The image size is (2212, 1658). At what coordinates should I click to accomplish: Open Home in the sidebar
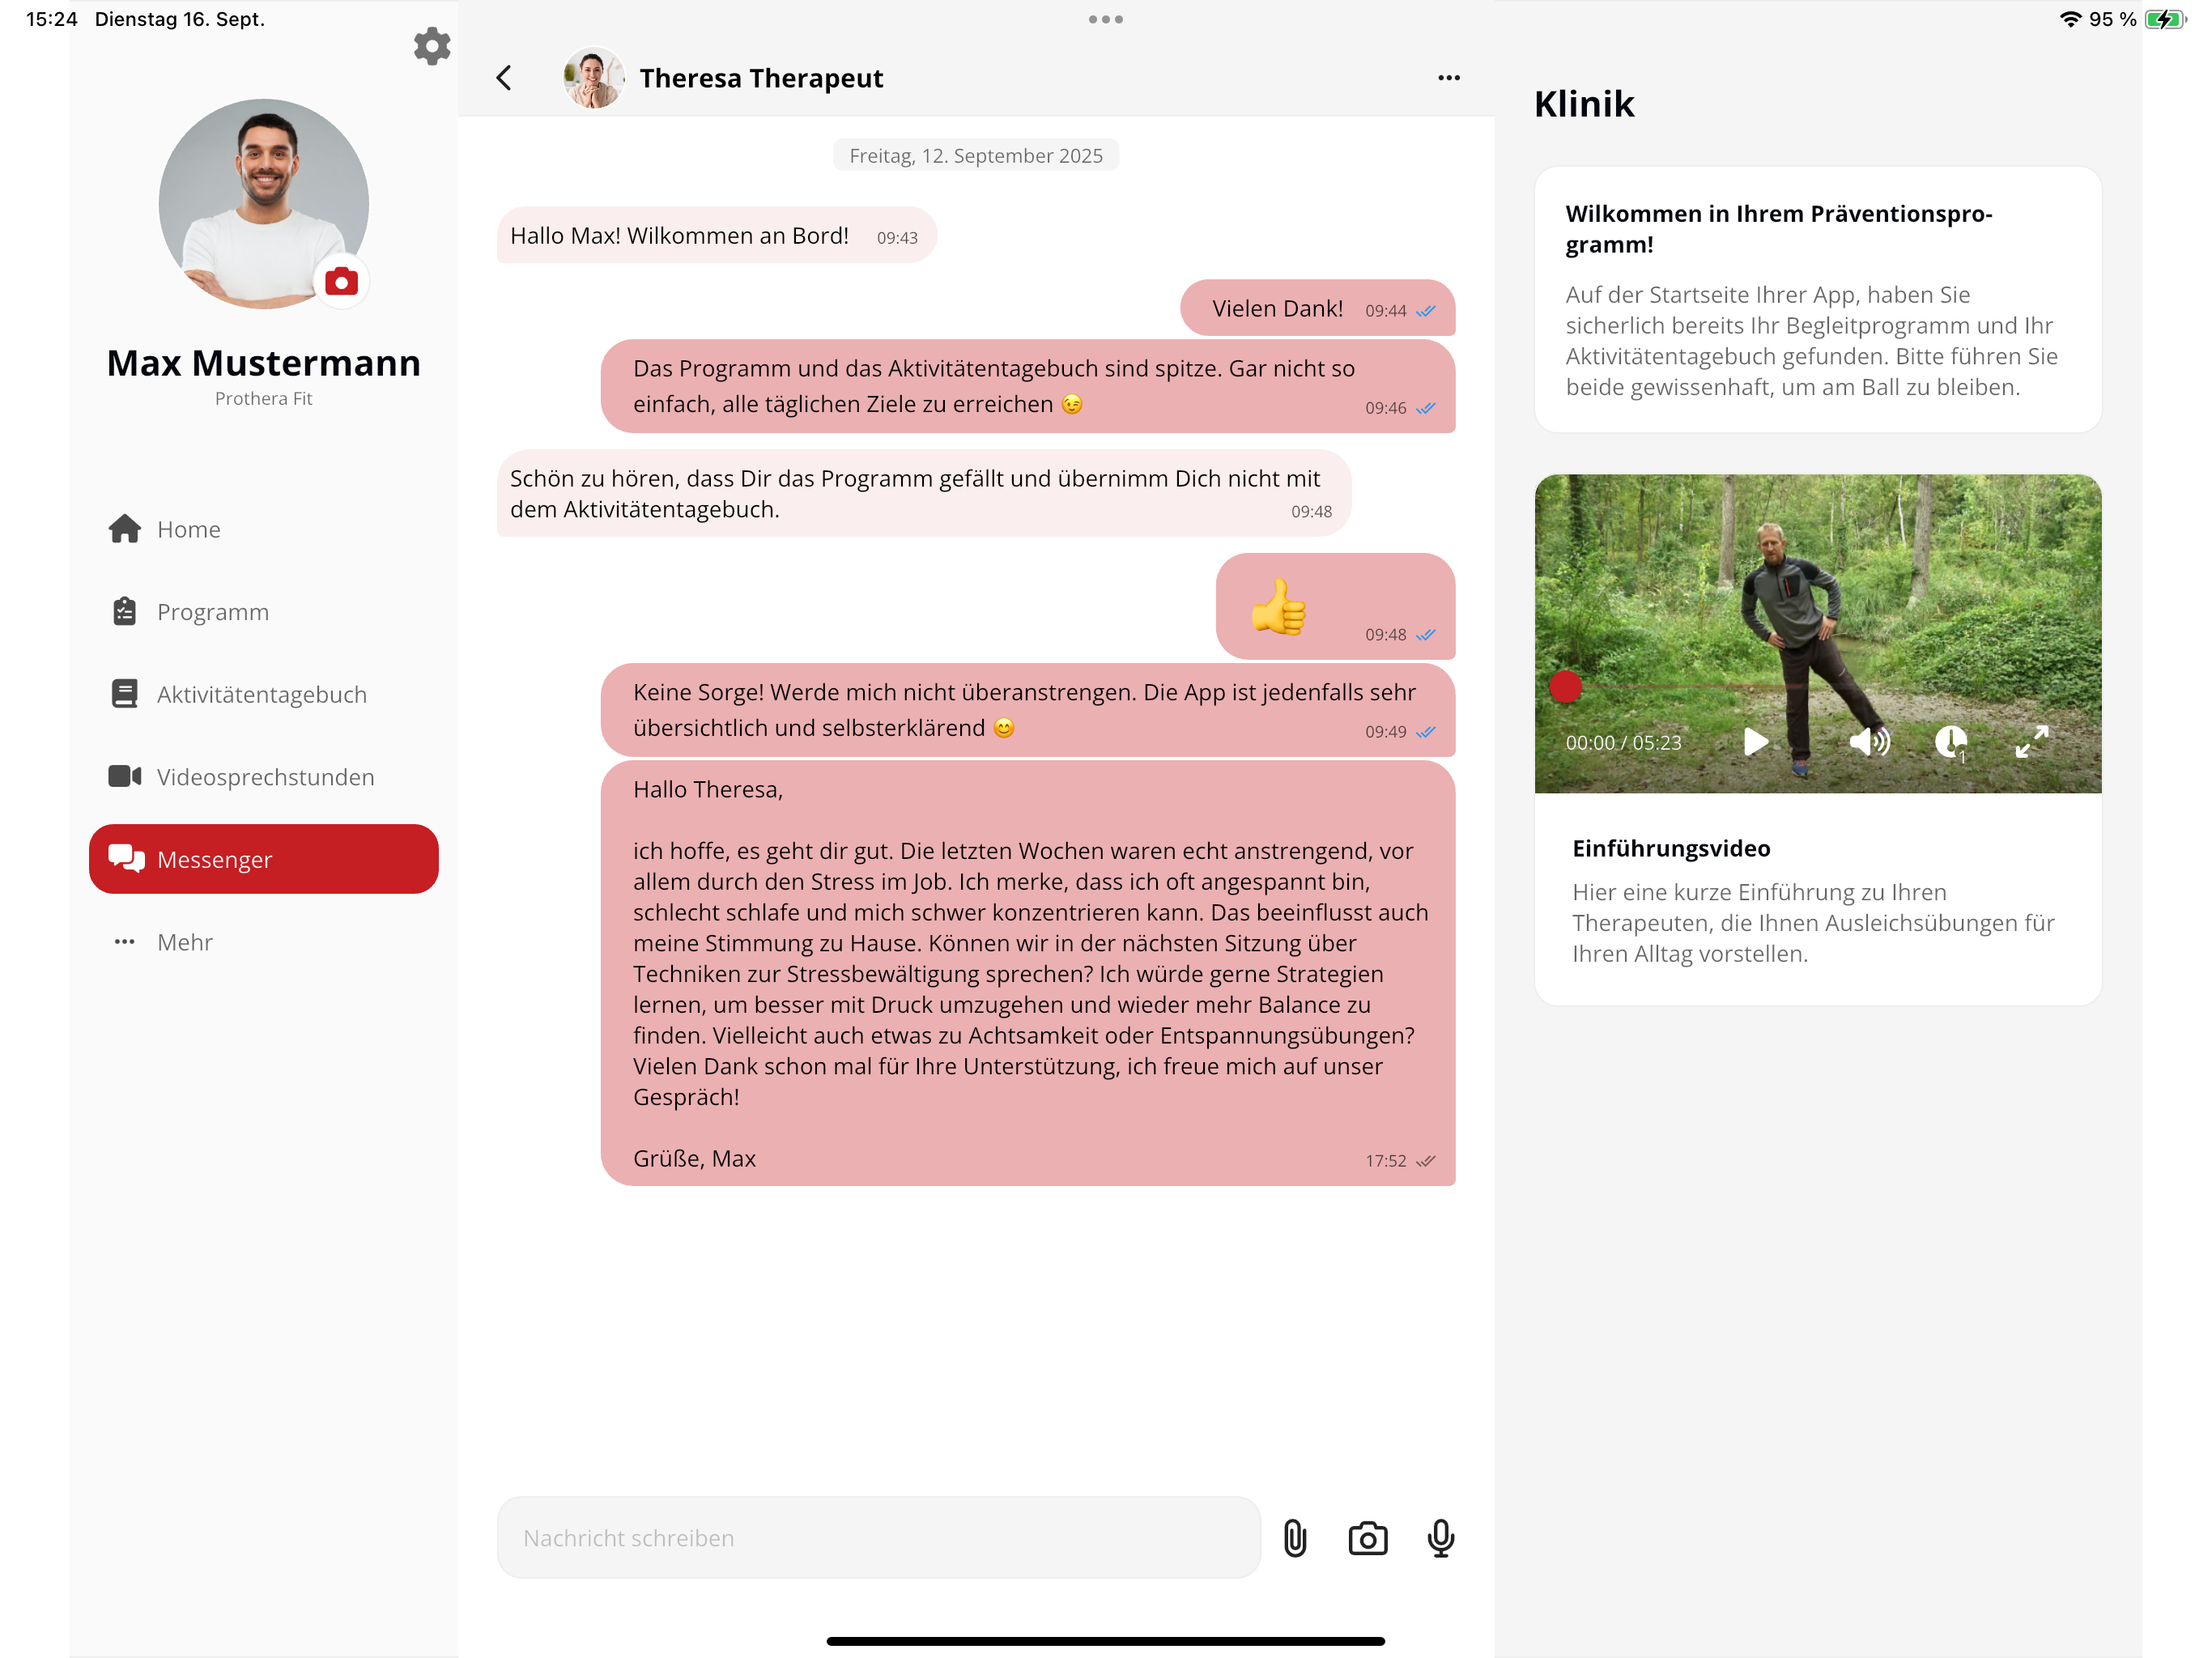pyautogui.click(x=264, y=529)
